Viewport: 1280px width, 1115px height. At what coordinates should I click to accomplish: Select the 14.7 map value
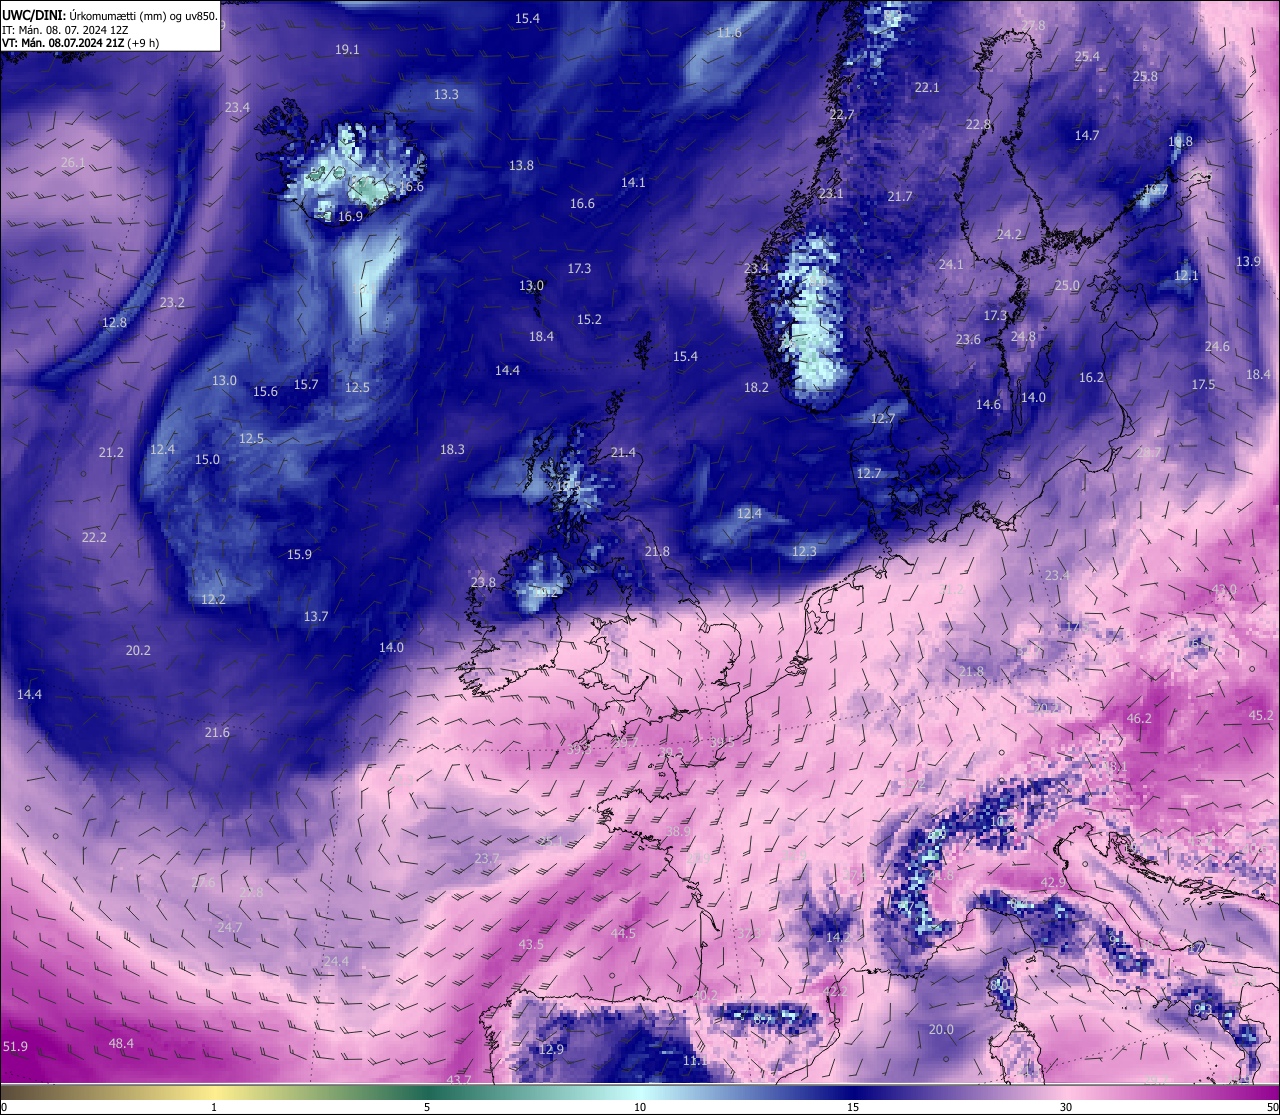coord(1087,135)
